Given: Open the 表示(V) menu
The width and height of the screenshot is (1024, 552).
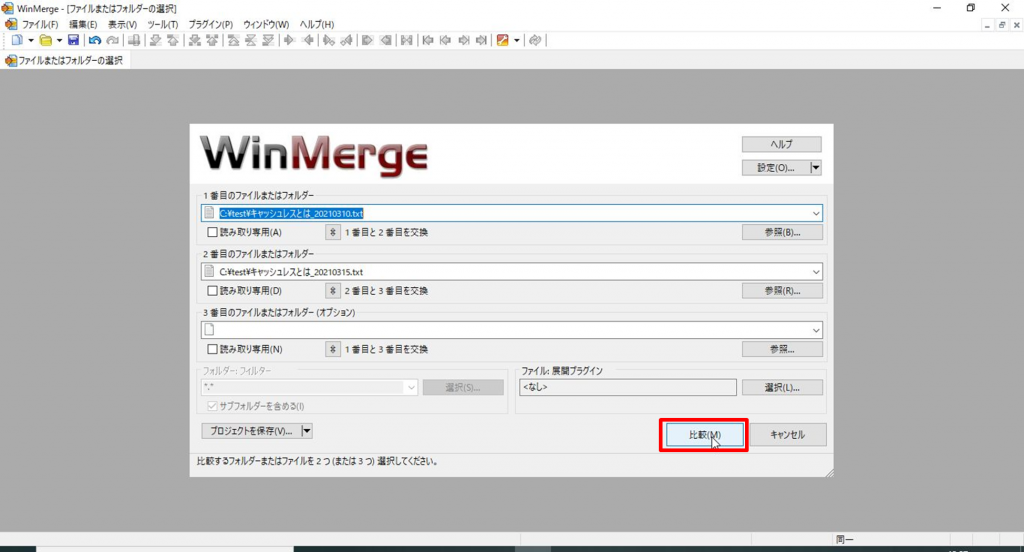Looking at the screenshot, I should point(122,24).
